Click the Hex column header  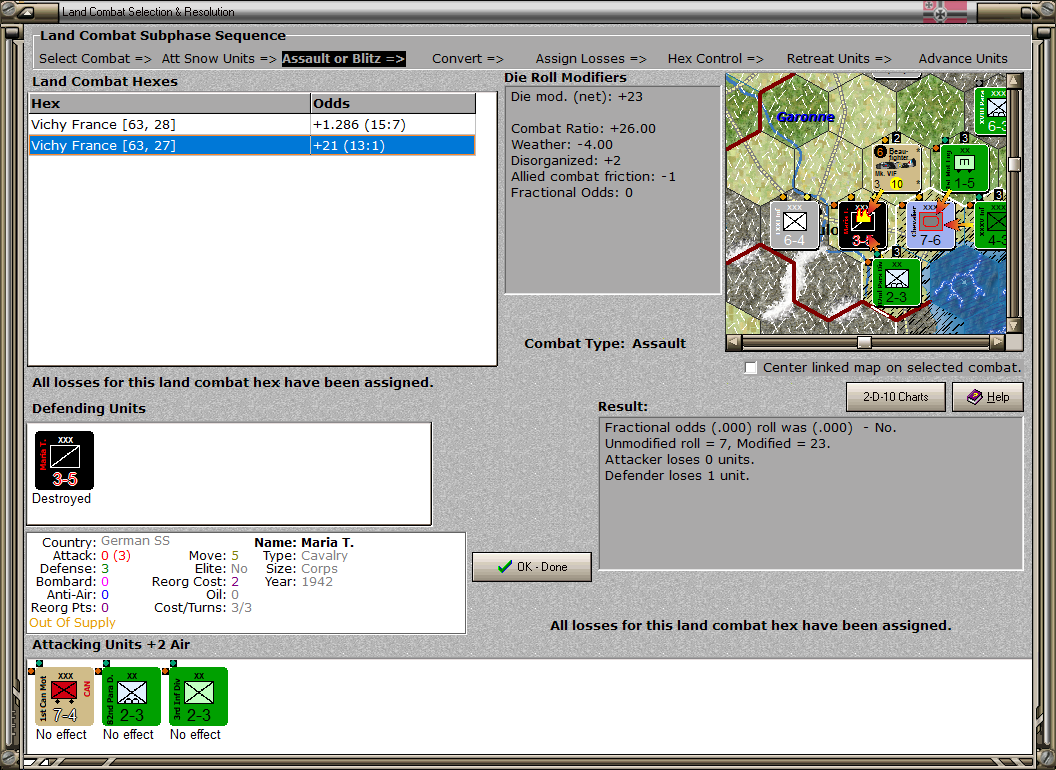170,103
